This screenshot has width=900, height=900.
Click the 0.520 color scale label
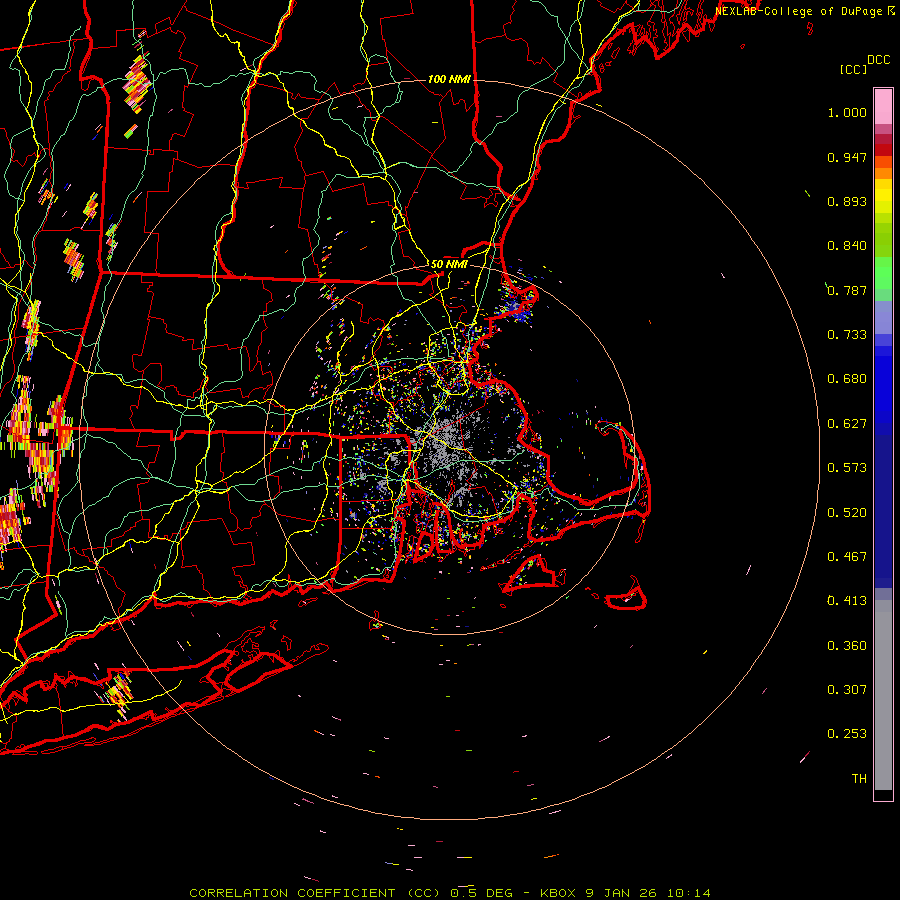(x=847, y=513)
